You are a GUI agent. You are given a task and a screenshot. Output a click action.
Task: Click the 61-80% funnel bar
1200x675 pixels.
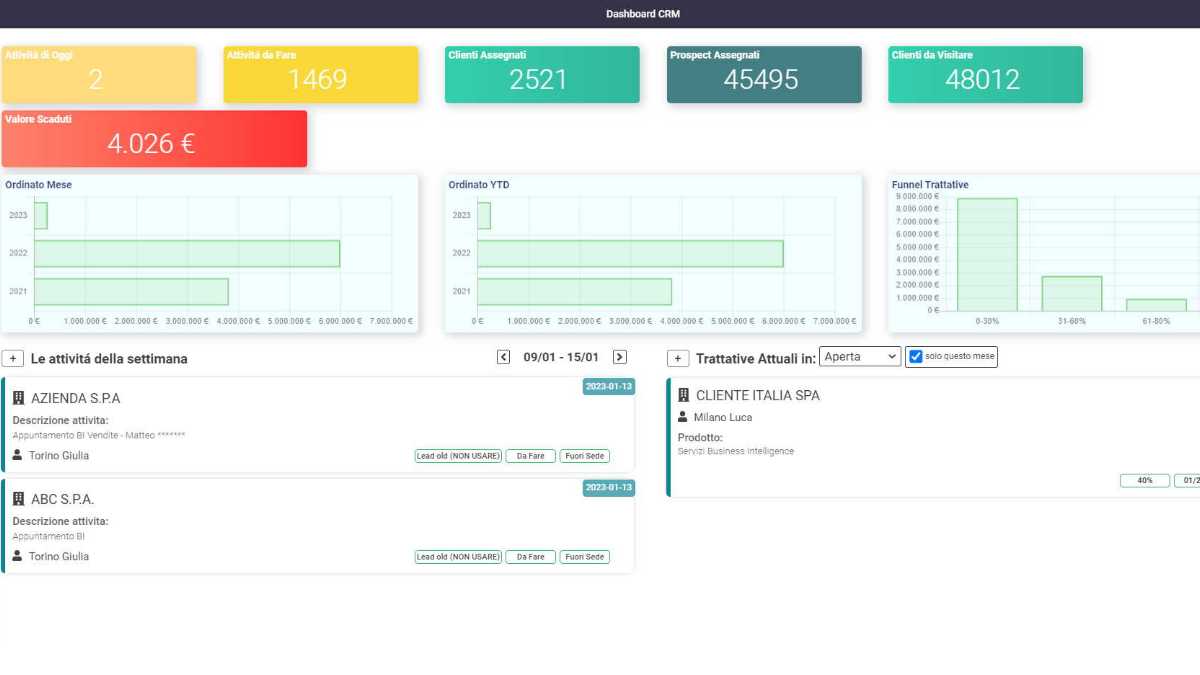tap(1156, 305)
